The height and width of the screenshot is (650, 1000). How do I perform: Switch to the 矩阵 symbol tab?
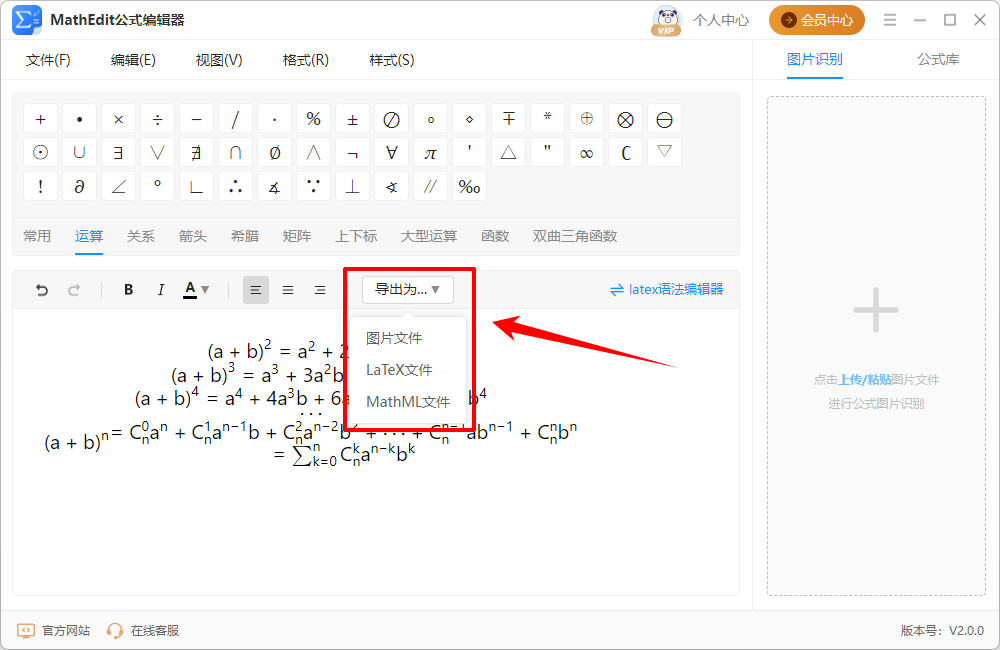click(x=297, y=236)
